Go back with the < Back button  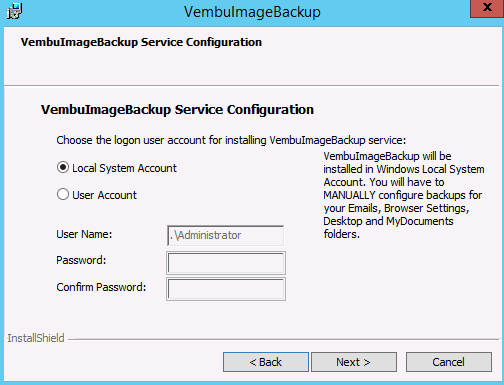266,362
